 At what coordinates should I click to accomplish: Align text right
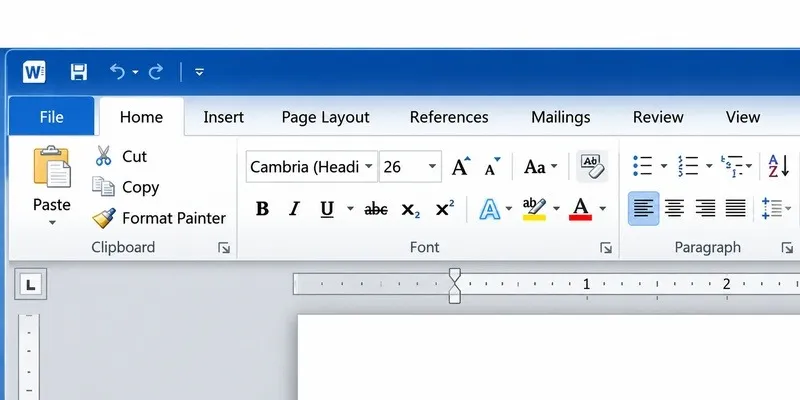pyautogui.click(x=705, y=209)
